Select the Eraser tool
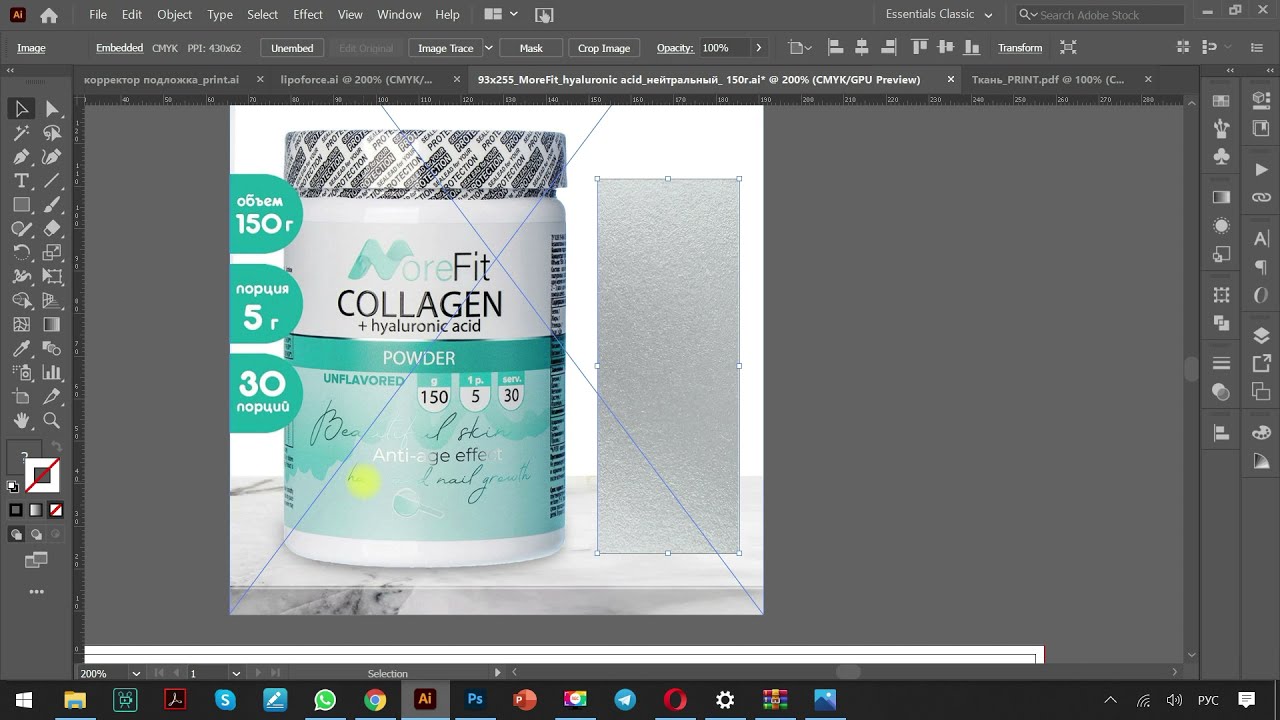 pyautogui.click(x=52, y=228)
